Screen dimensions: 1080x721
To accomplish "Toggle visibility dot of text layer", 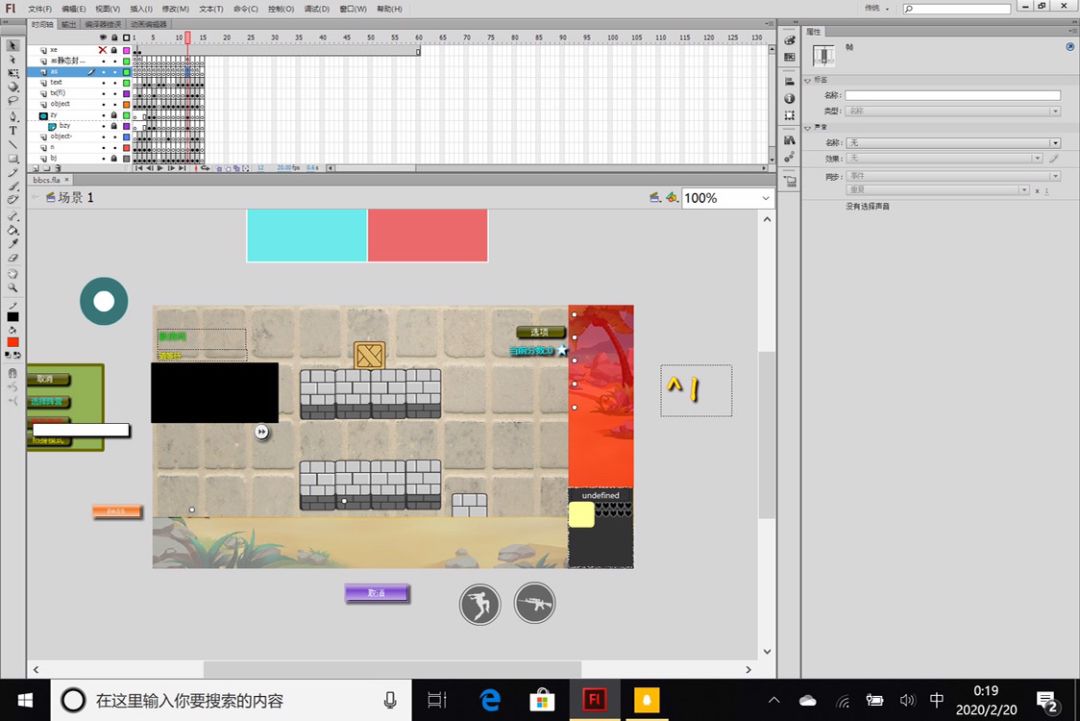I will coord(103,82).
